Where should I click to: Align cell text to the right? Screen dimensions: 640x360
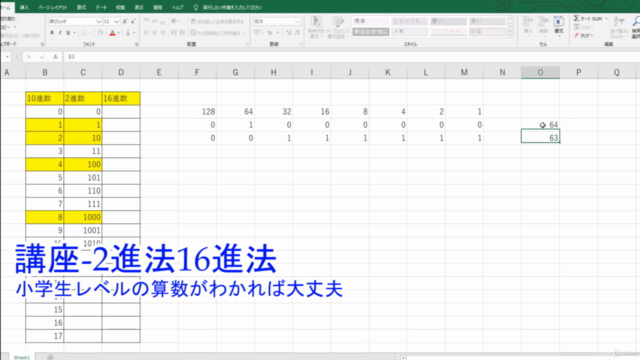click(163, 33)
